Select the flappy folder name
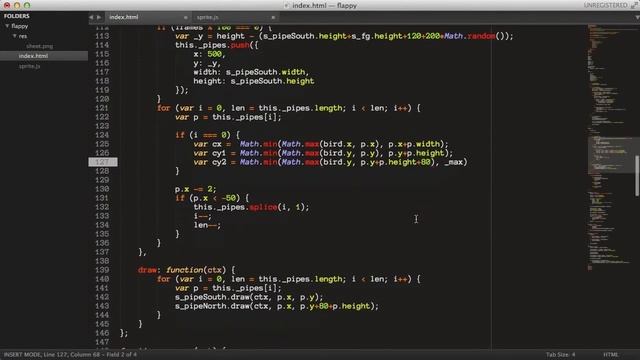The image size is (640, 360). coord(20,26)
